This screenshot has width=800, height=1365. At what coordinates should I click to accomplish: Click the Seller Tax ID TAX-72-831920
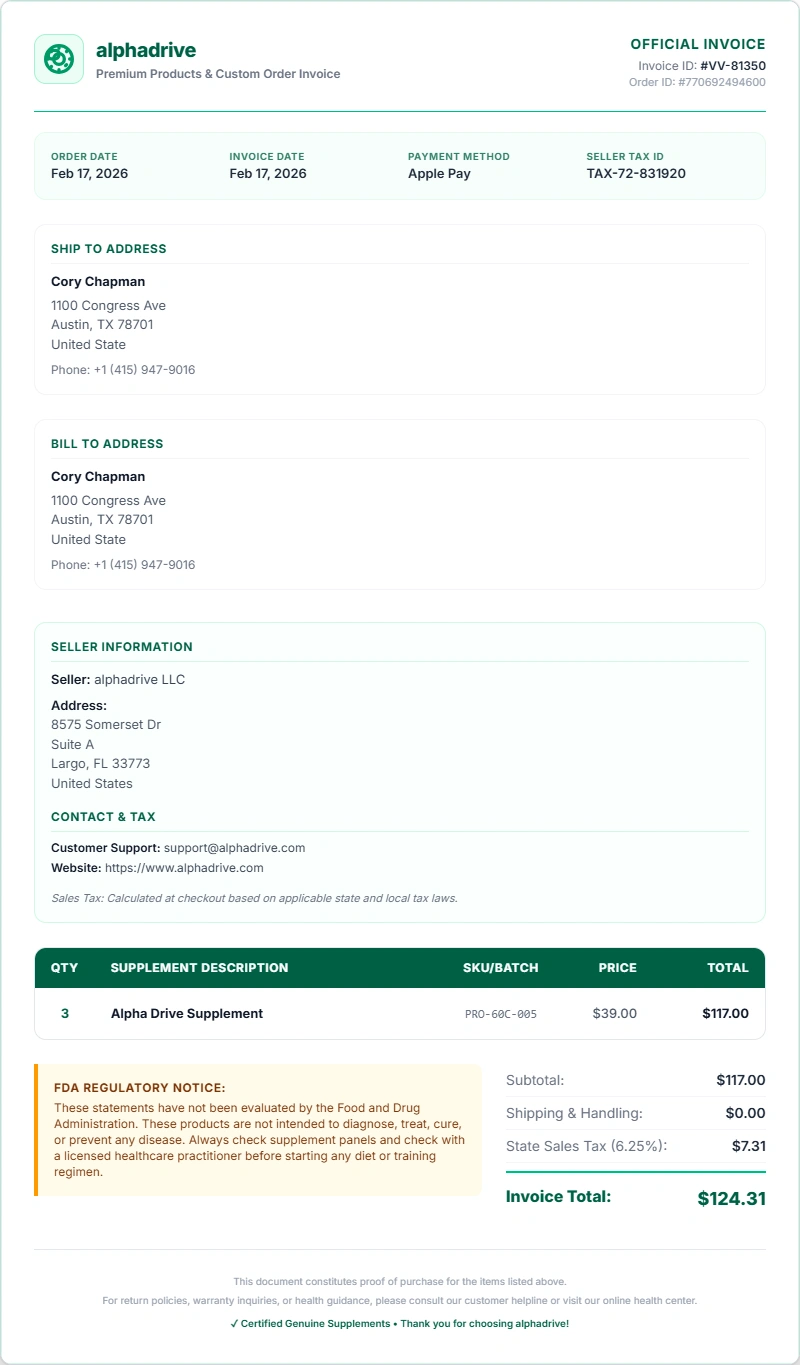(636, 174)
